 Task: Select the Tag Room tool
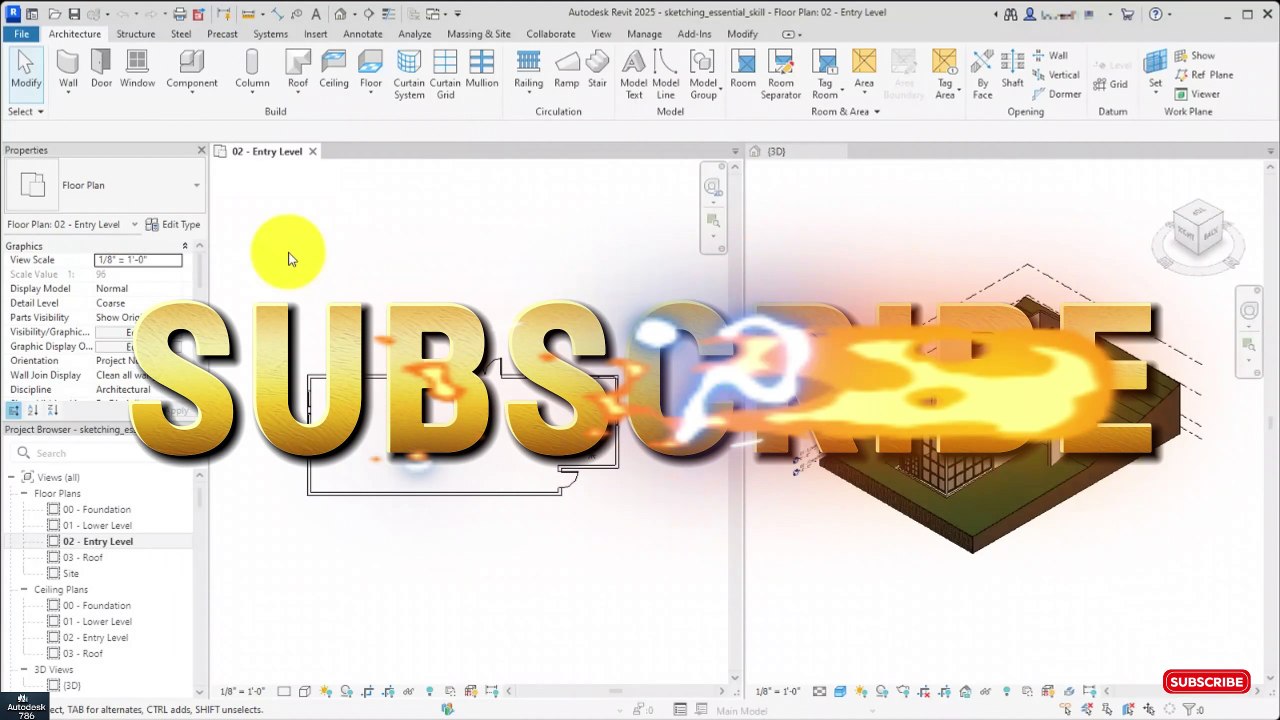[x=825, y=75]
